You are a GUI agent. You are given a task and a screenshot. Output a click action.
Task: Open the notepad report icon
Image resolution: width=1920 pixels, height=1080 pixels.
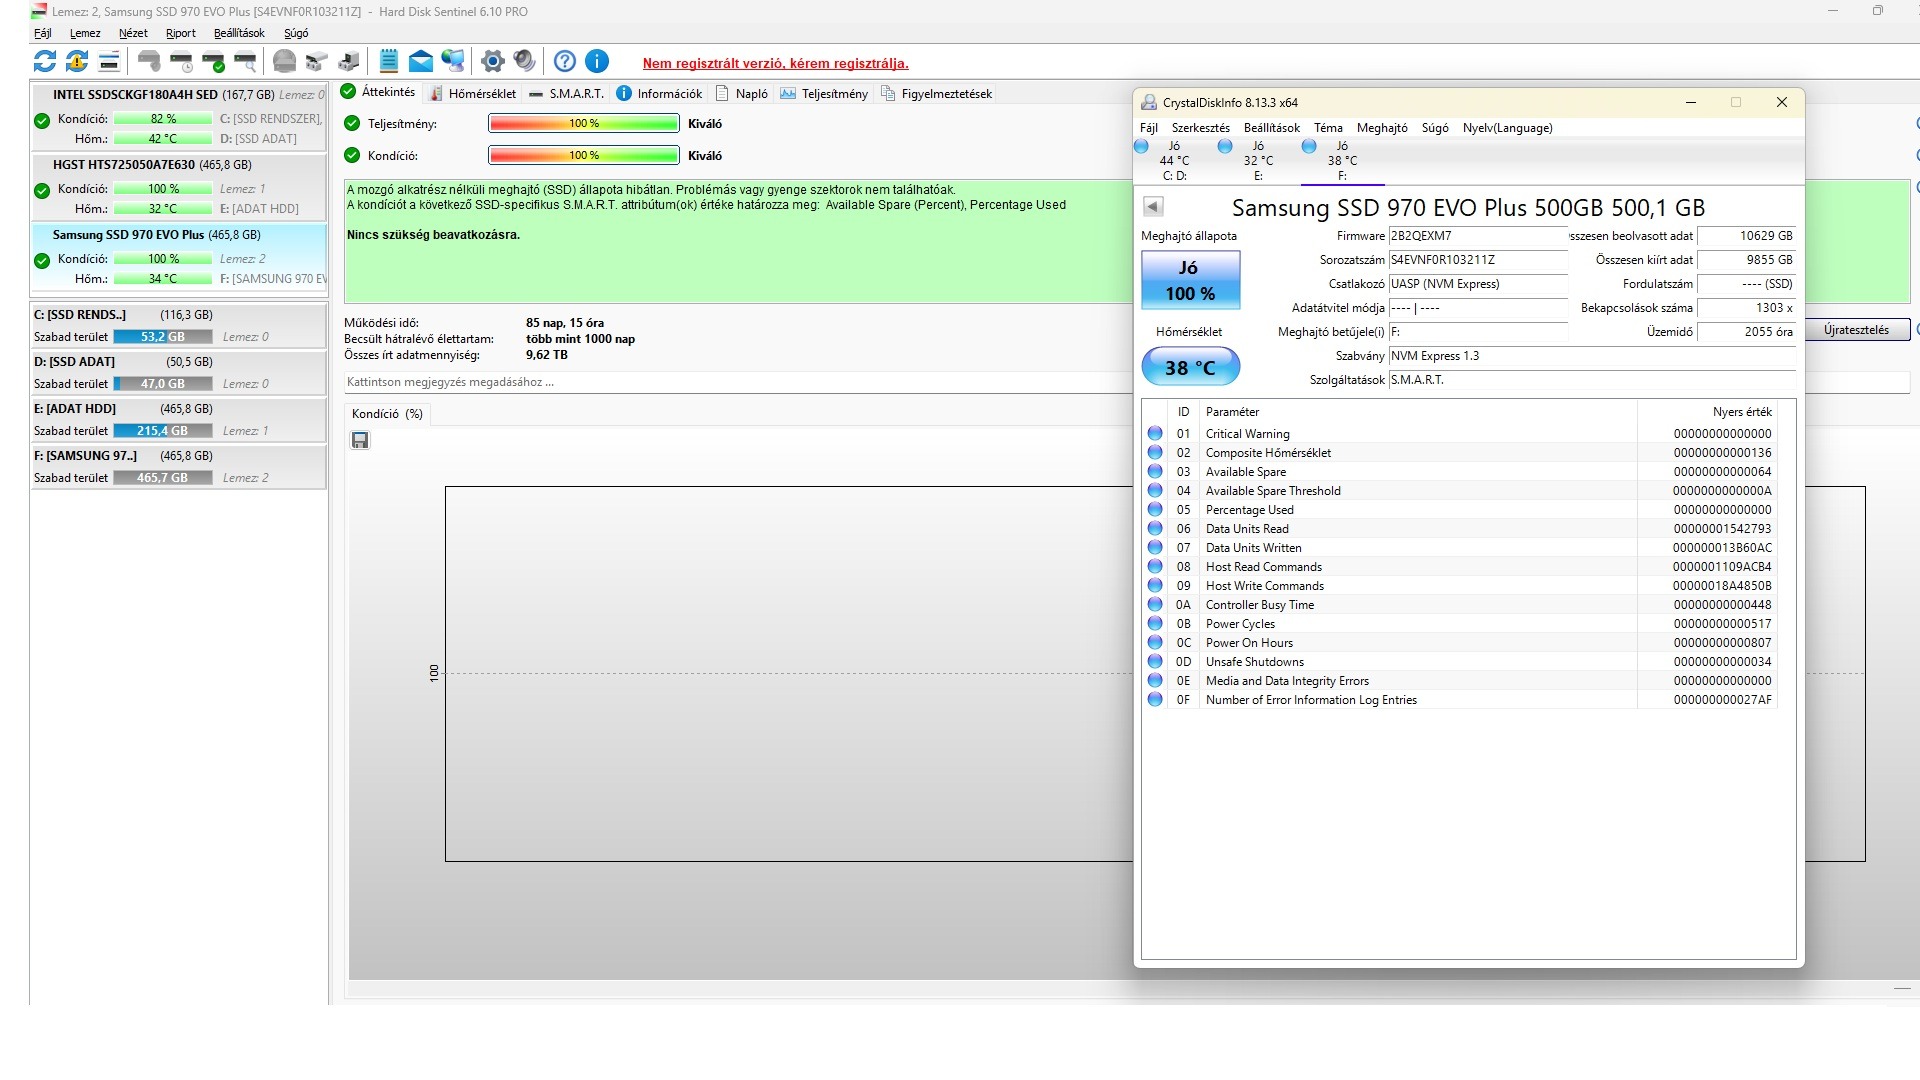click(389, 62)
